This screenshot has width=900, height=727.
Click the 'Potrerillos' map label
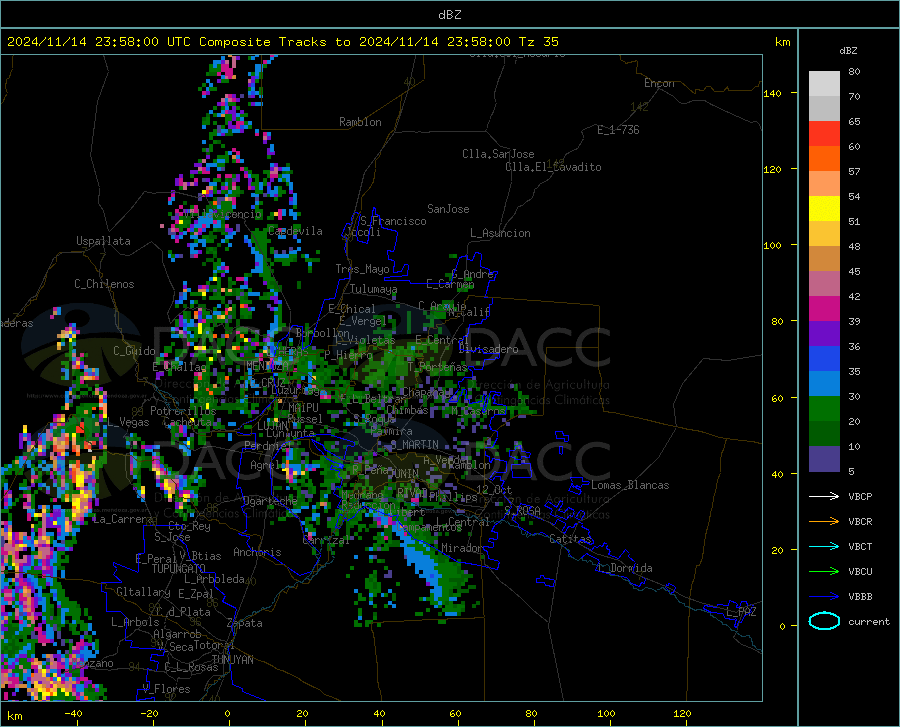(x=183, y=411)
